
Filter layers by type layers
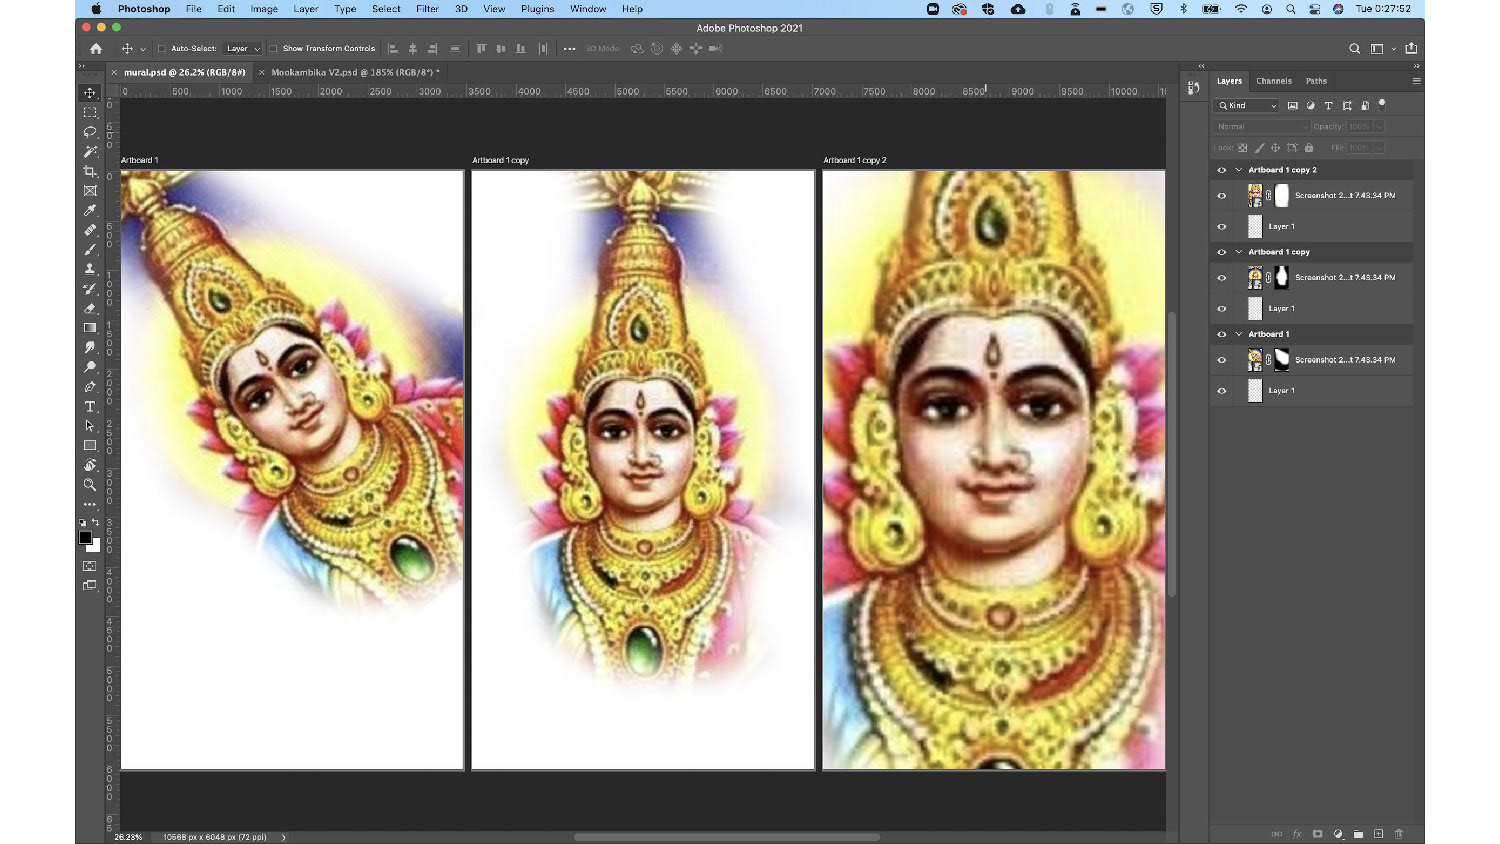tap(1329, 105)
